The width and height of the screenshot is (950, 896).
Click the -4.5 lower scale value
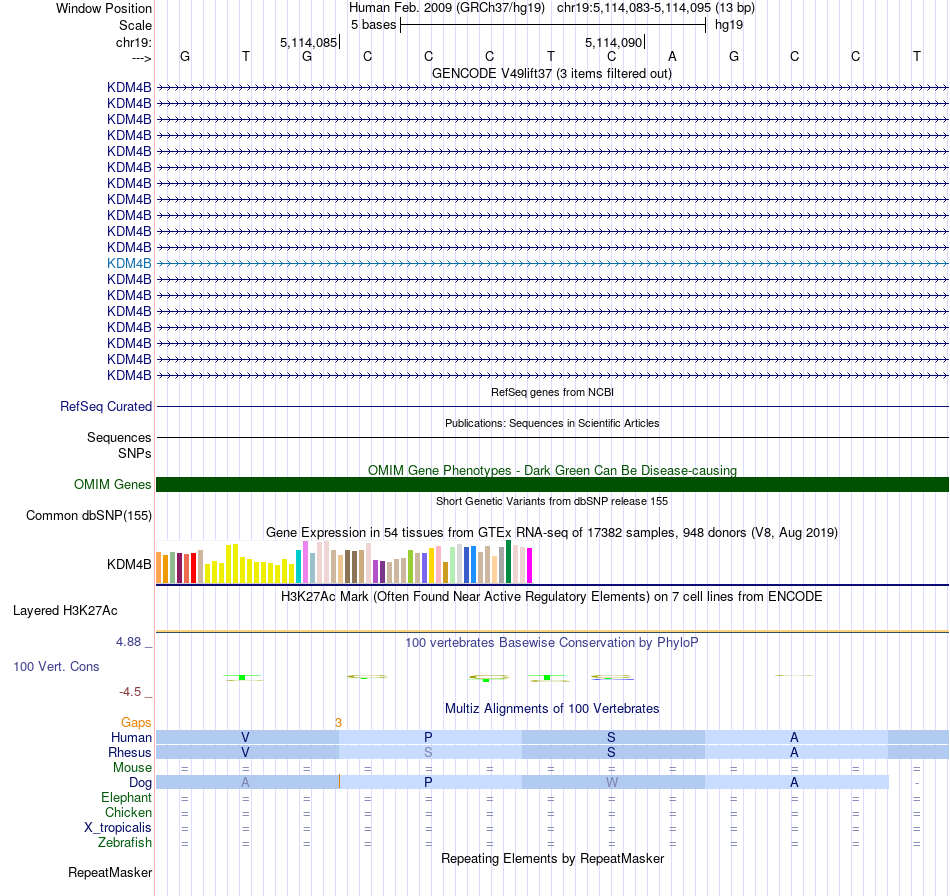coord(130,692)
